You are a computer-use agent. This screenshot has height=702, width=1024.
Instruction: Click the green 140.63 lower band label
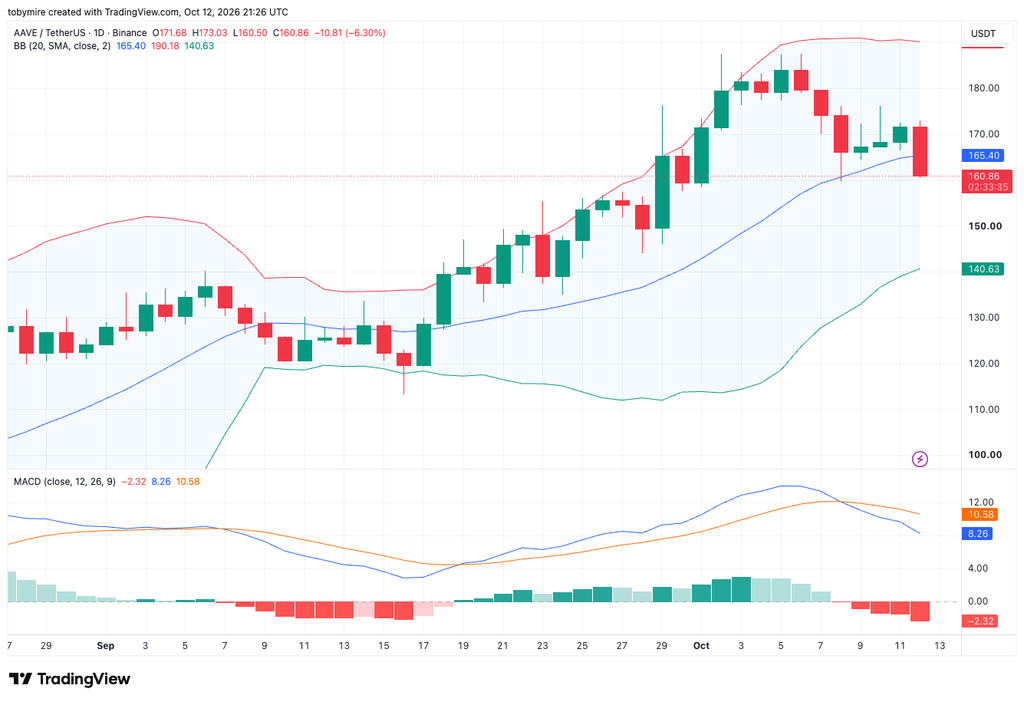(983, 269)
